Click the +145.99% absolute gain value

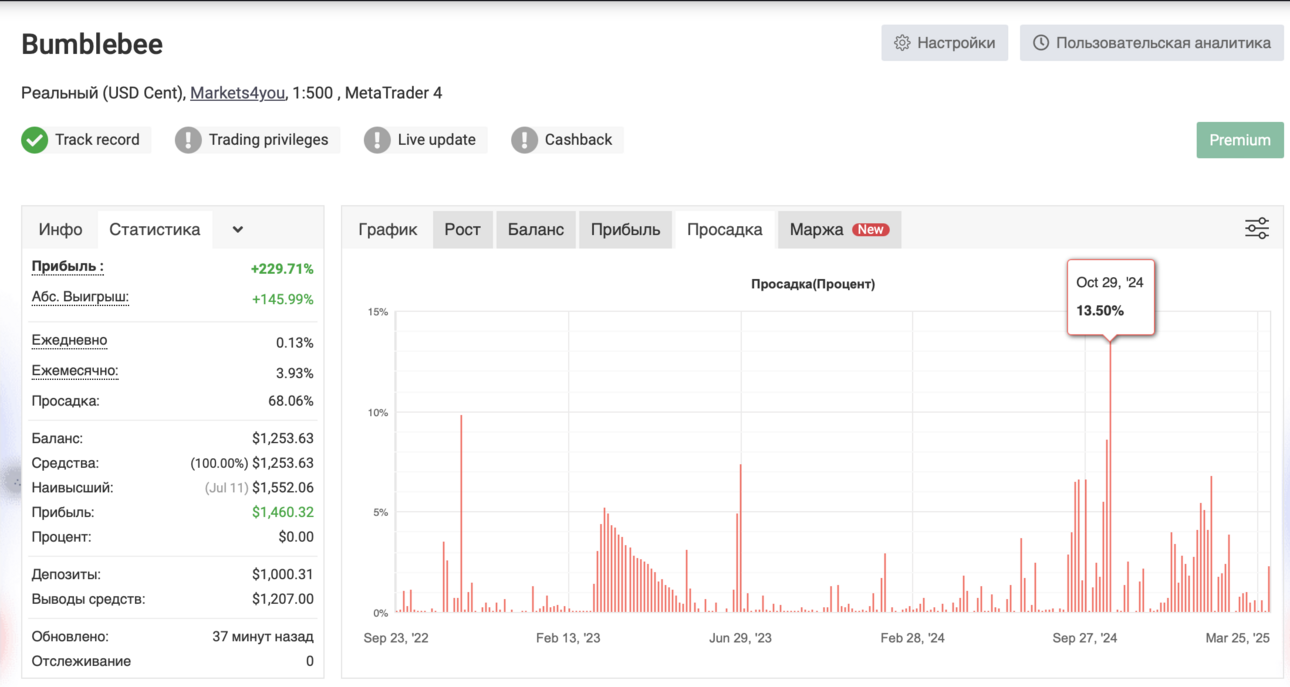[282, 299]
